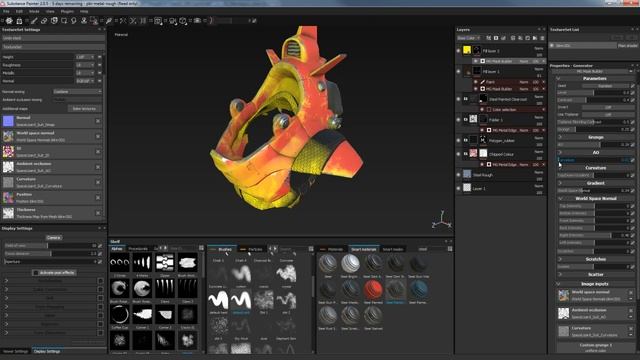Switch to the Procedurals shelf tab

click(138, 249)
